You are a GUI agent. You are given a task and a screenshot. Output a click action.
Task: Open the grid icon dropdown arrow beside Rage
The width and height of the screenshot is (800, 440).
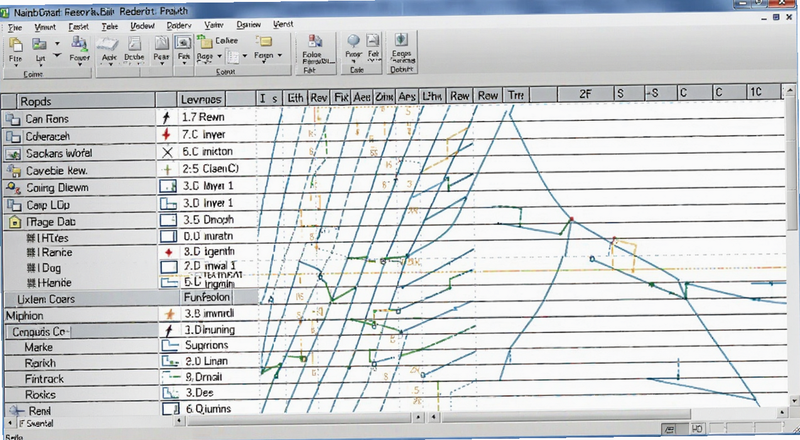point(244,56)
